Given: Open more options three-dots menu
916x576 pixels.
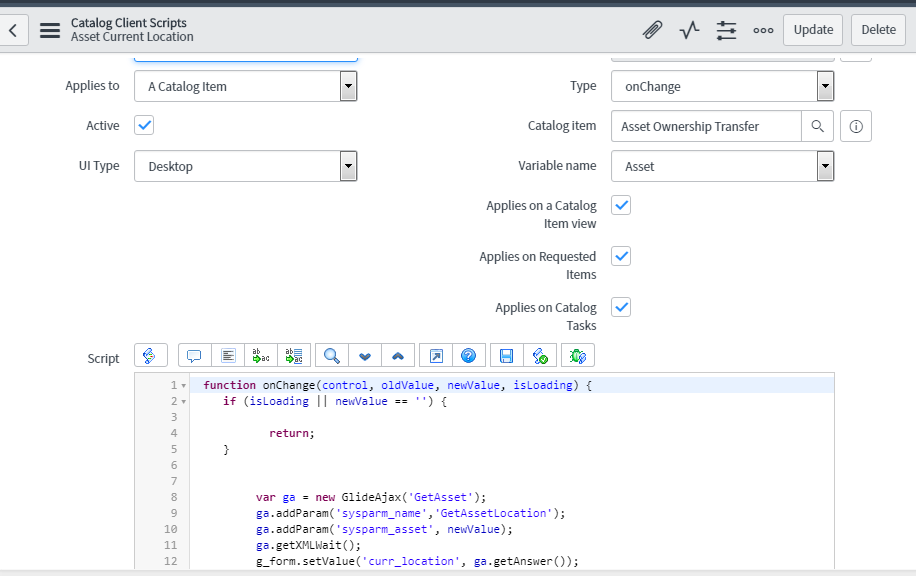Looking at the screenshot, I should tap(763, 30).
